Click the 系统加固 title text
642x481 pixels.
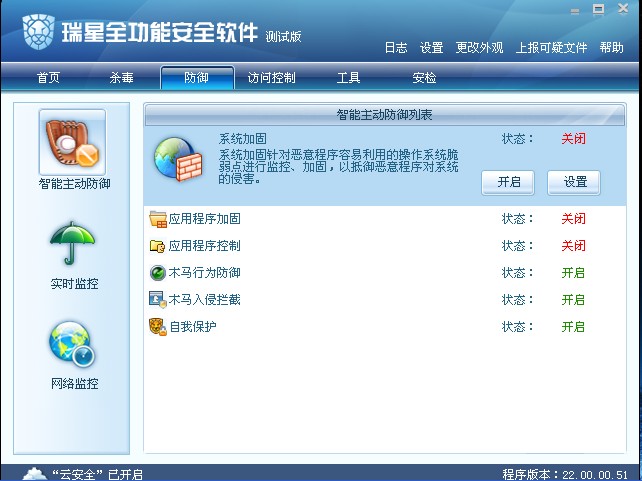click(x=242, y=139)
